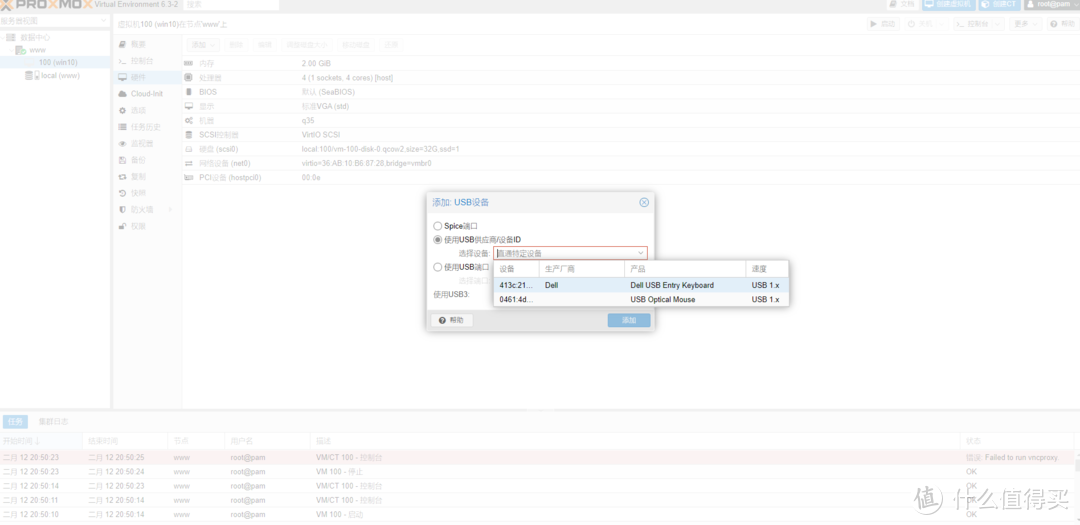
Task: Select the Spice端口 radio option
Action: click(x=437, y=226)
